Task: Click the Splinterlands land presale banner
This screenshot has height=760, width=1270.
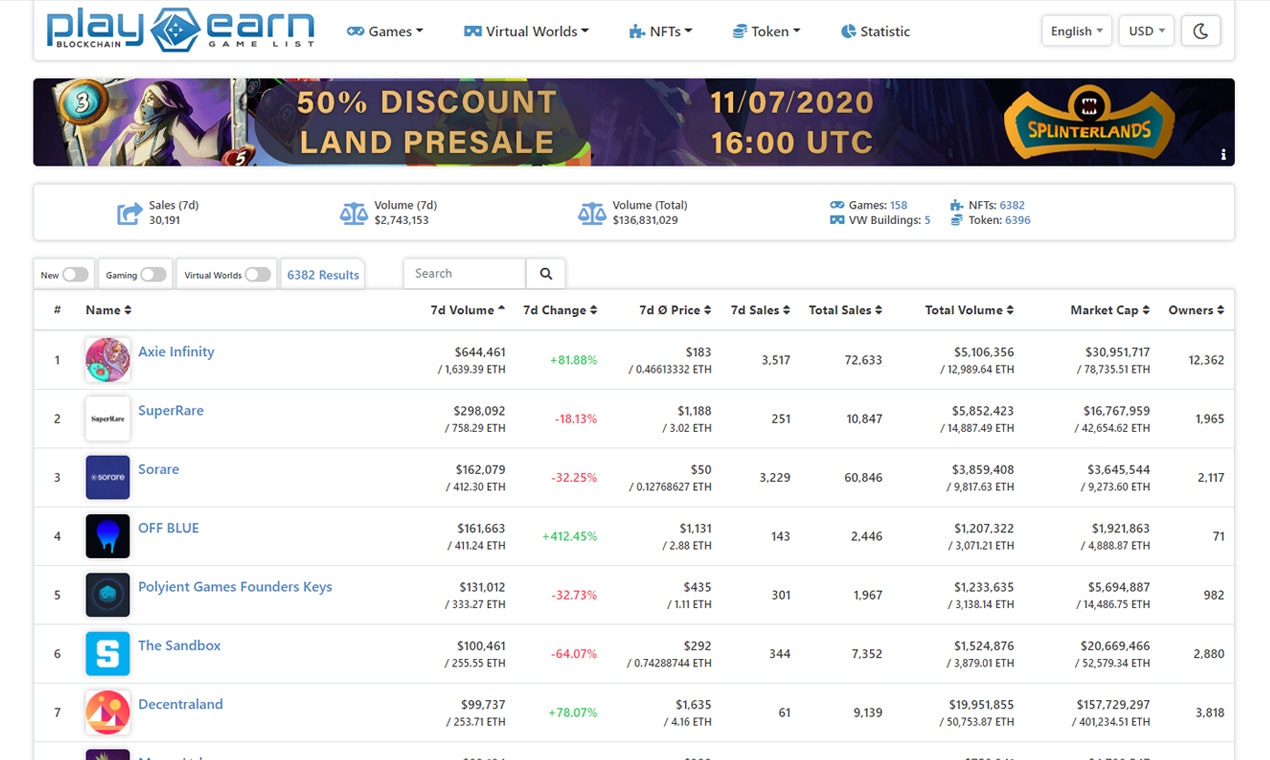Action: (634, 122)
